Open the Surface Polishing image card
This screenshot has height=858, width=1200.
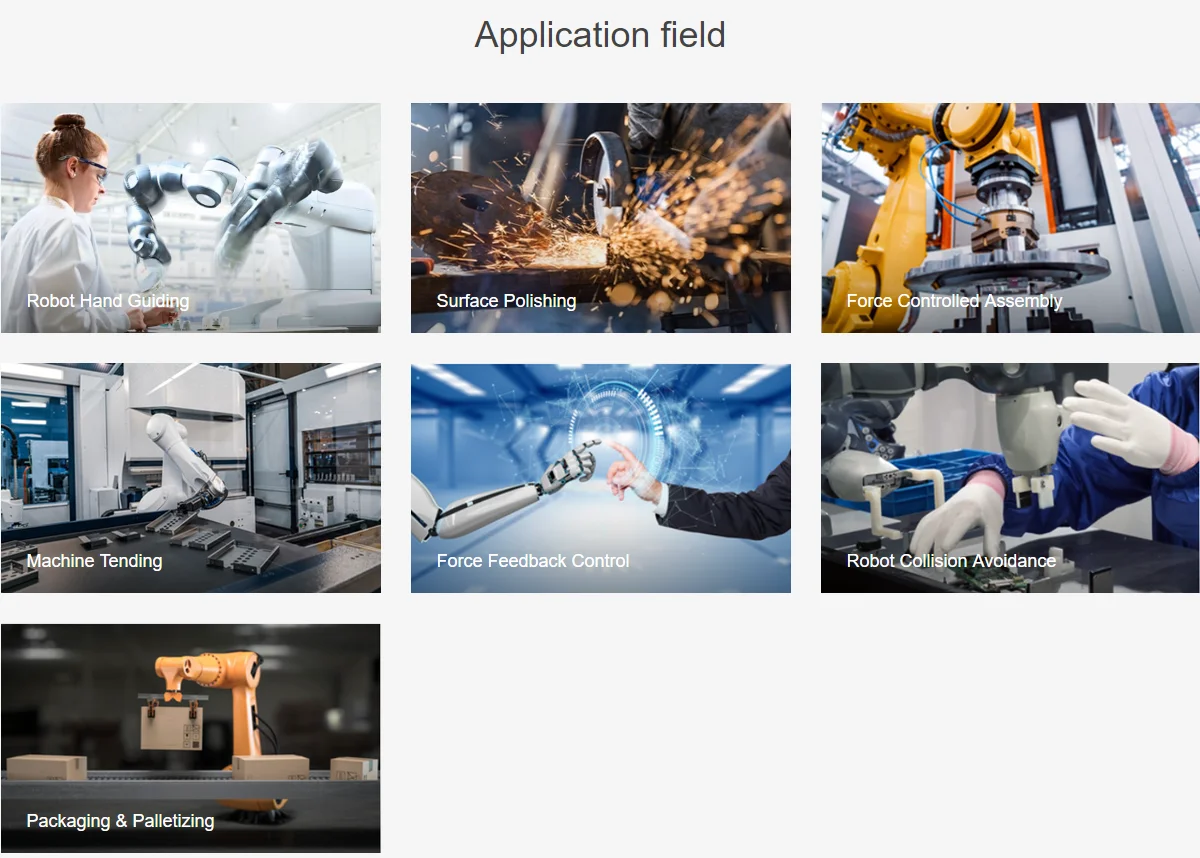(600, 218)
